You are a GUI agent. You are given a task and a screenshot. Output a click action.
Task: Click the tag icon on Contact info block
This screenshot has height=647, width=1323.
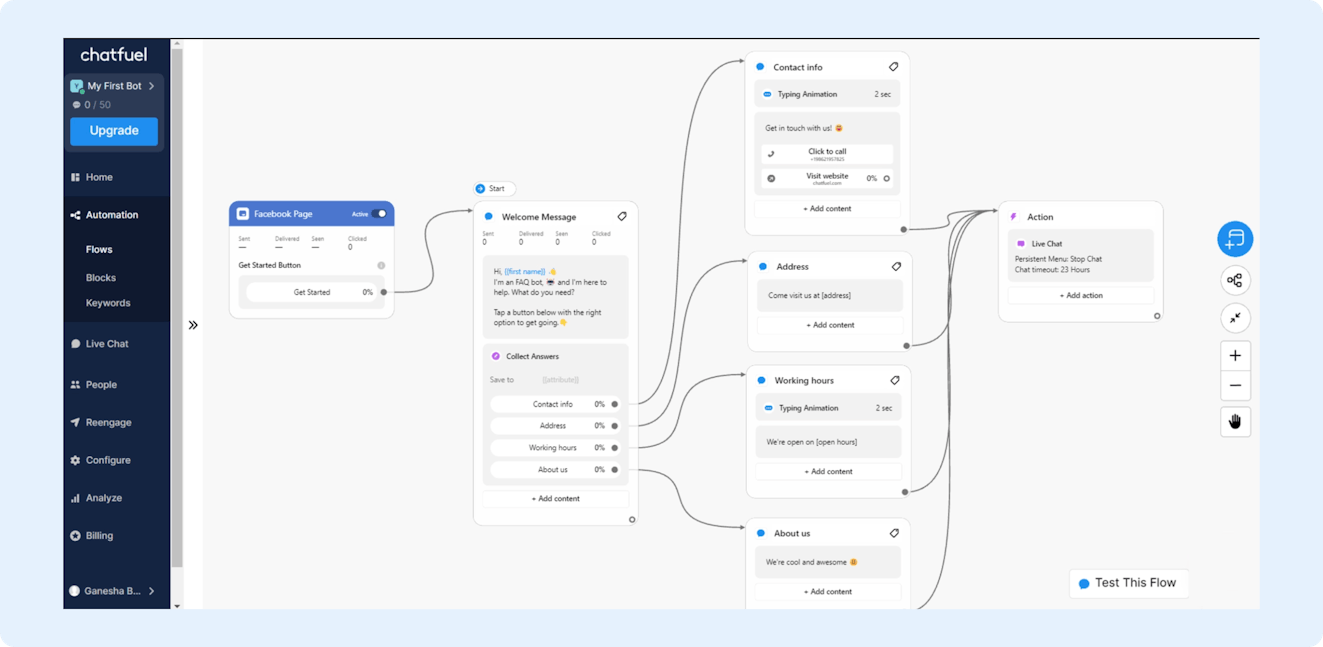click(894, 67)
